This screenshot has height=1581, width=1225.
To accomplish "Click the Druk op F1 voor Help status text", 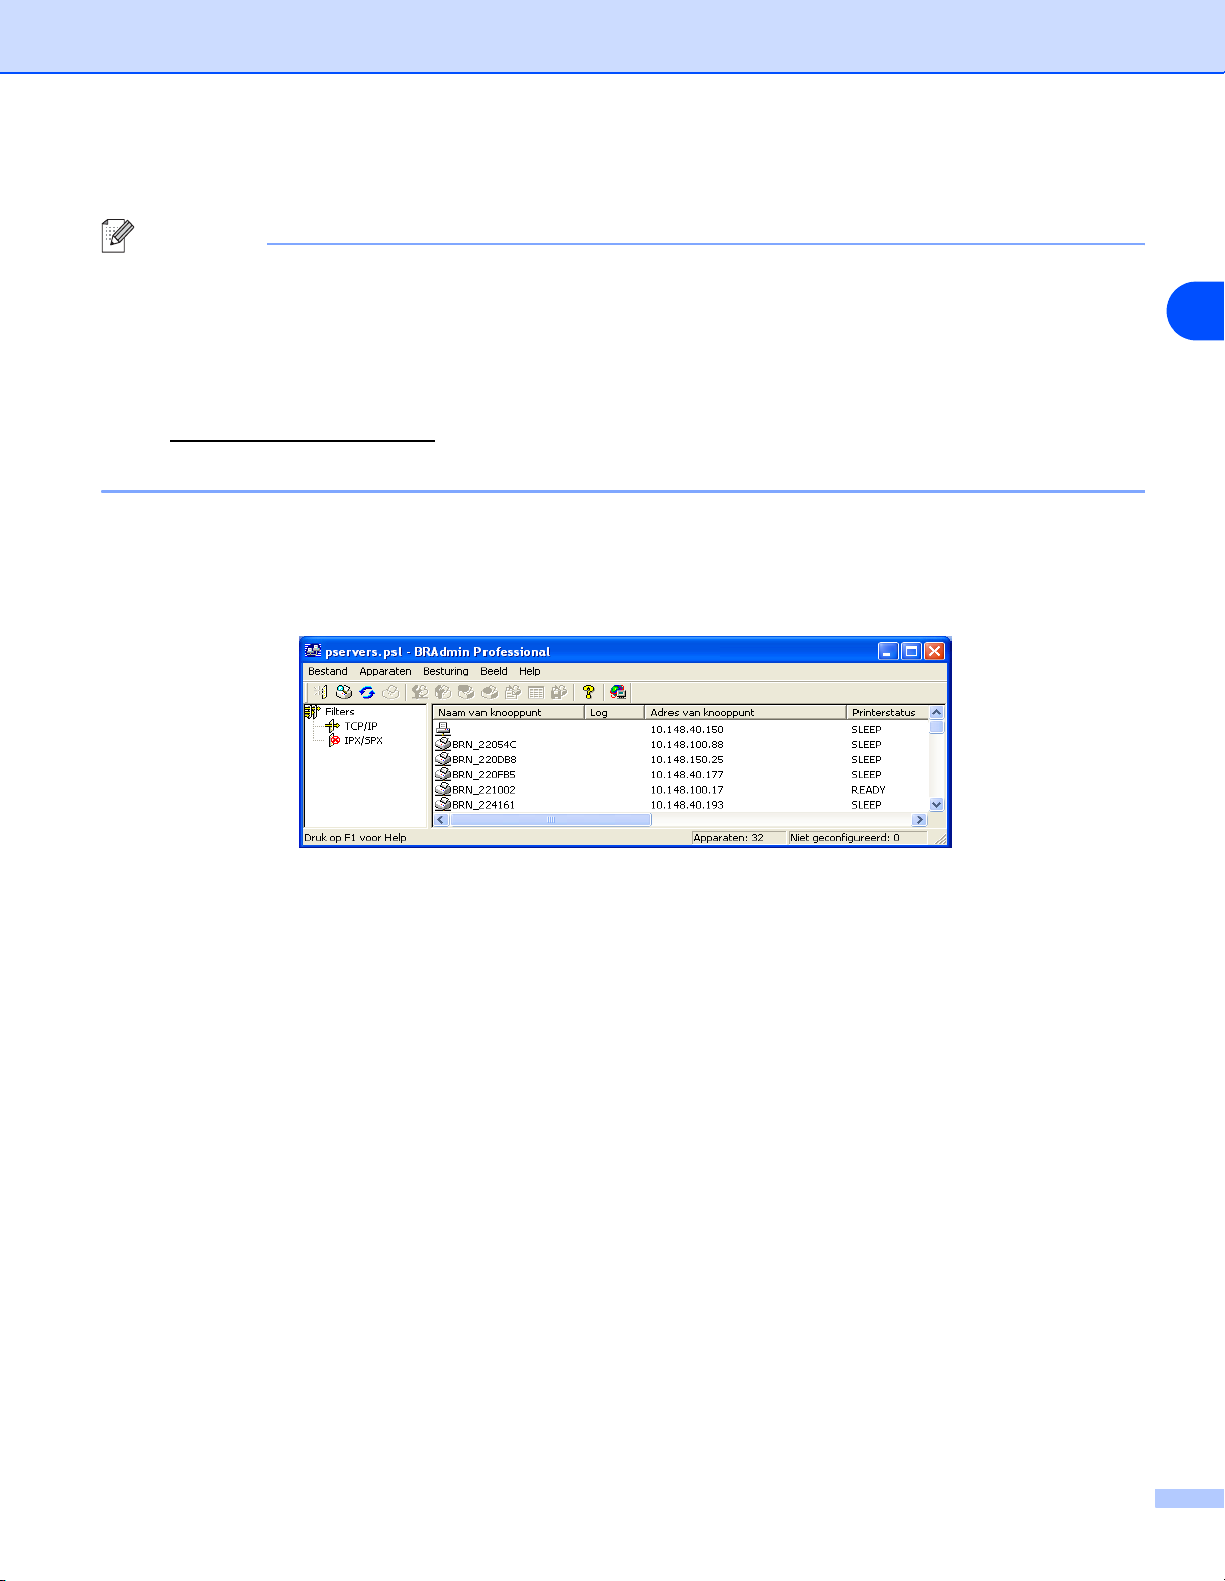I will (x=356, y=838).
